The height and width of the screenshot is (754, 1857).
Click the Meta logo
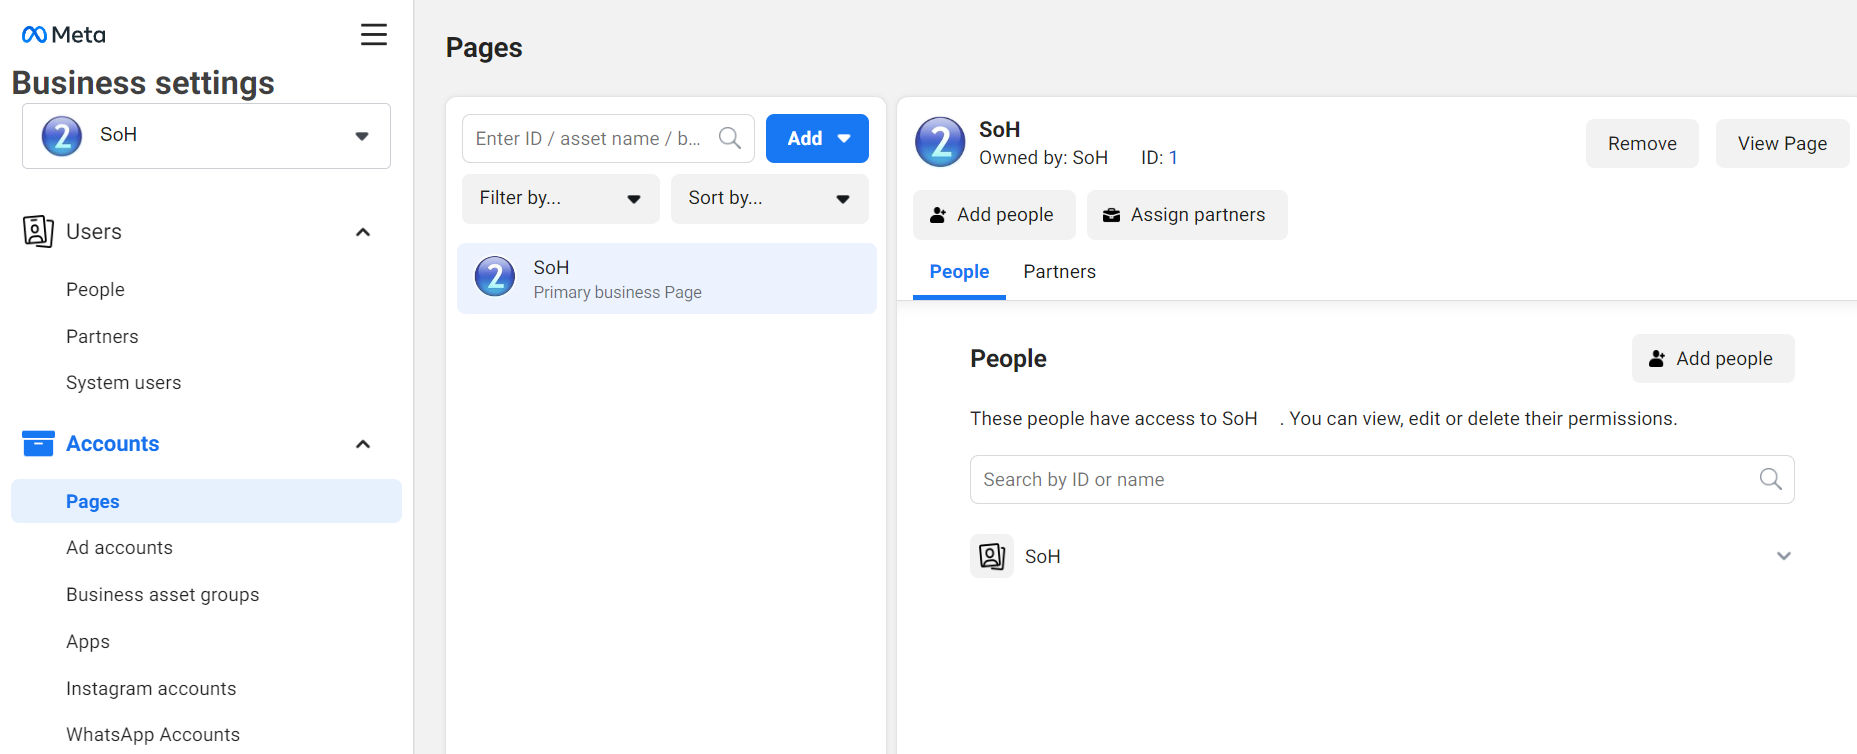point(63,35)
